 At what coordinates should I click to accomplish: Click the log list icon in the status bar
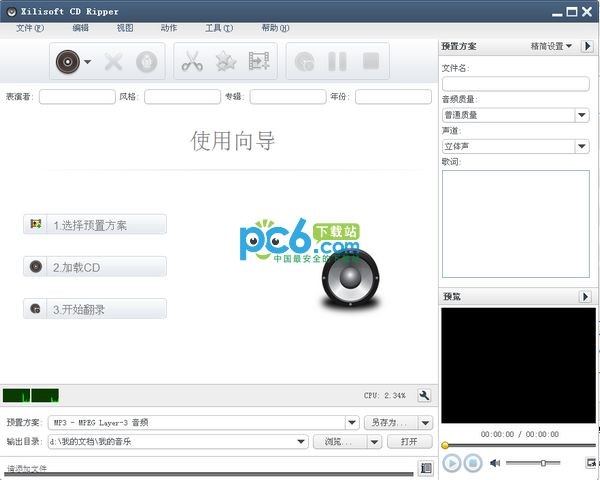[426, 467]
